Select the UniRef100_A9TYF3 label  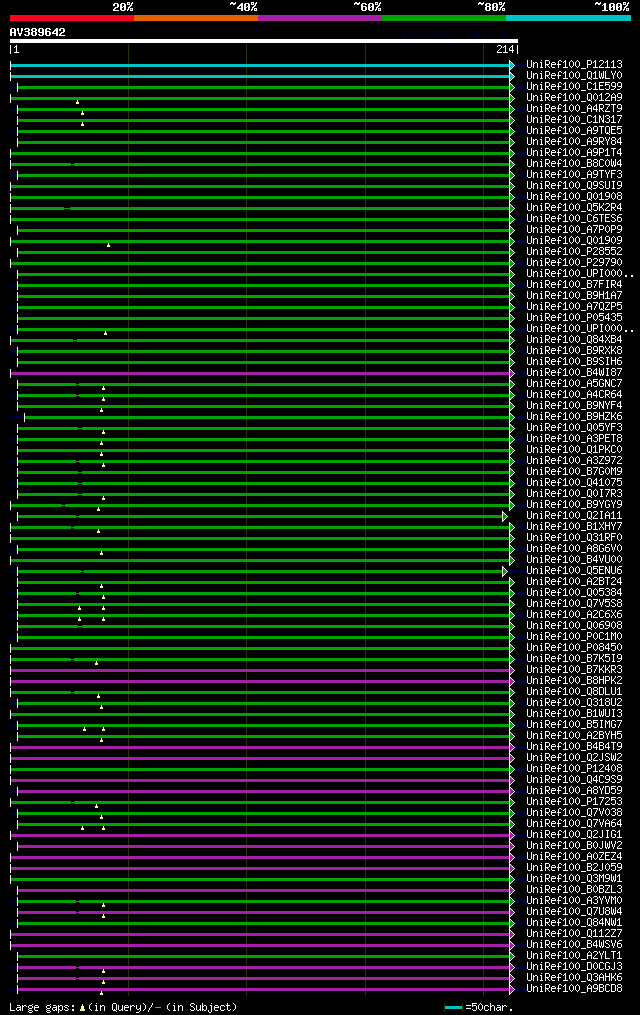click(574, 175)
